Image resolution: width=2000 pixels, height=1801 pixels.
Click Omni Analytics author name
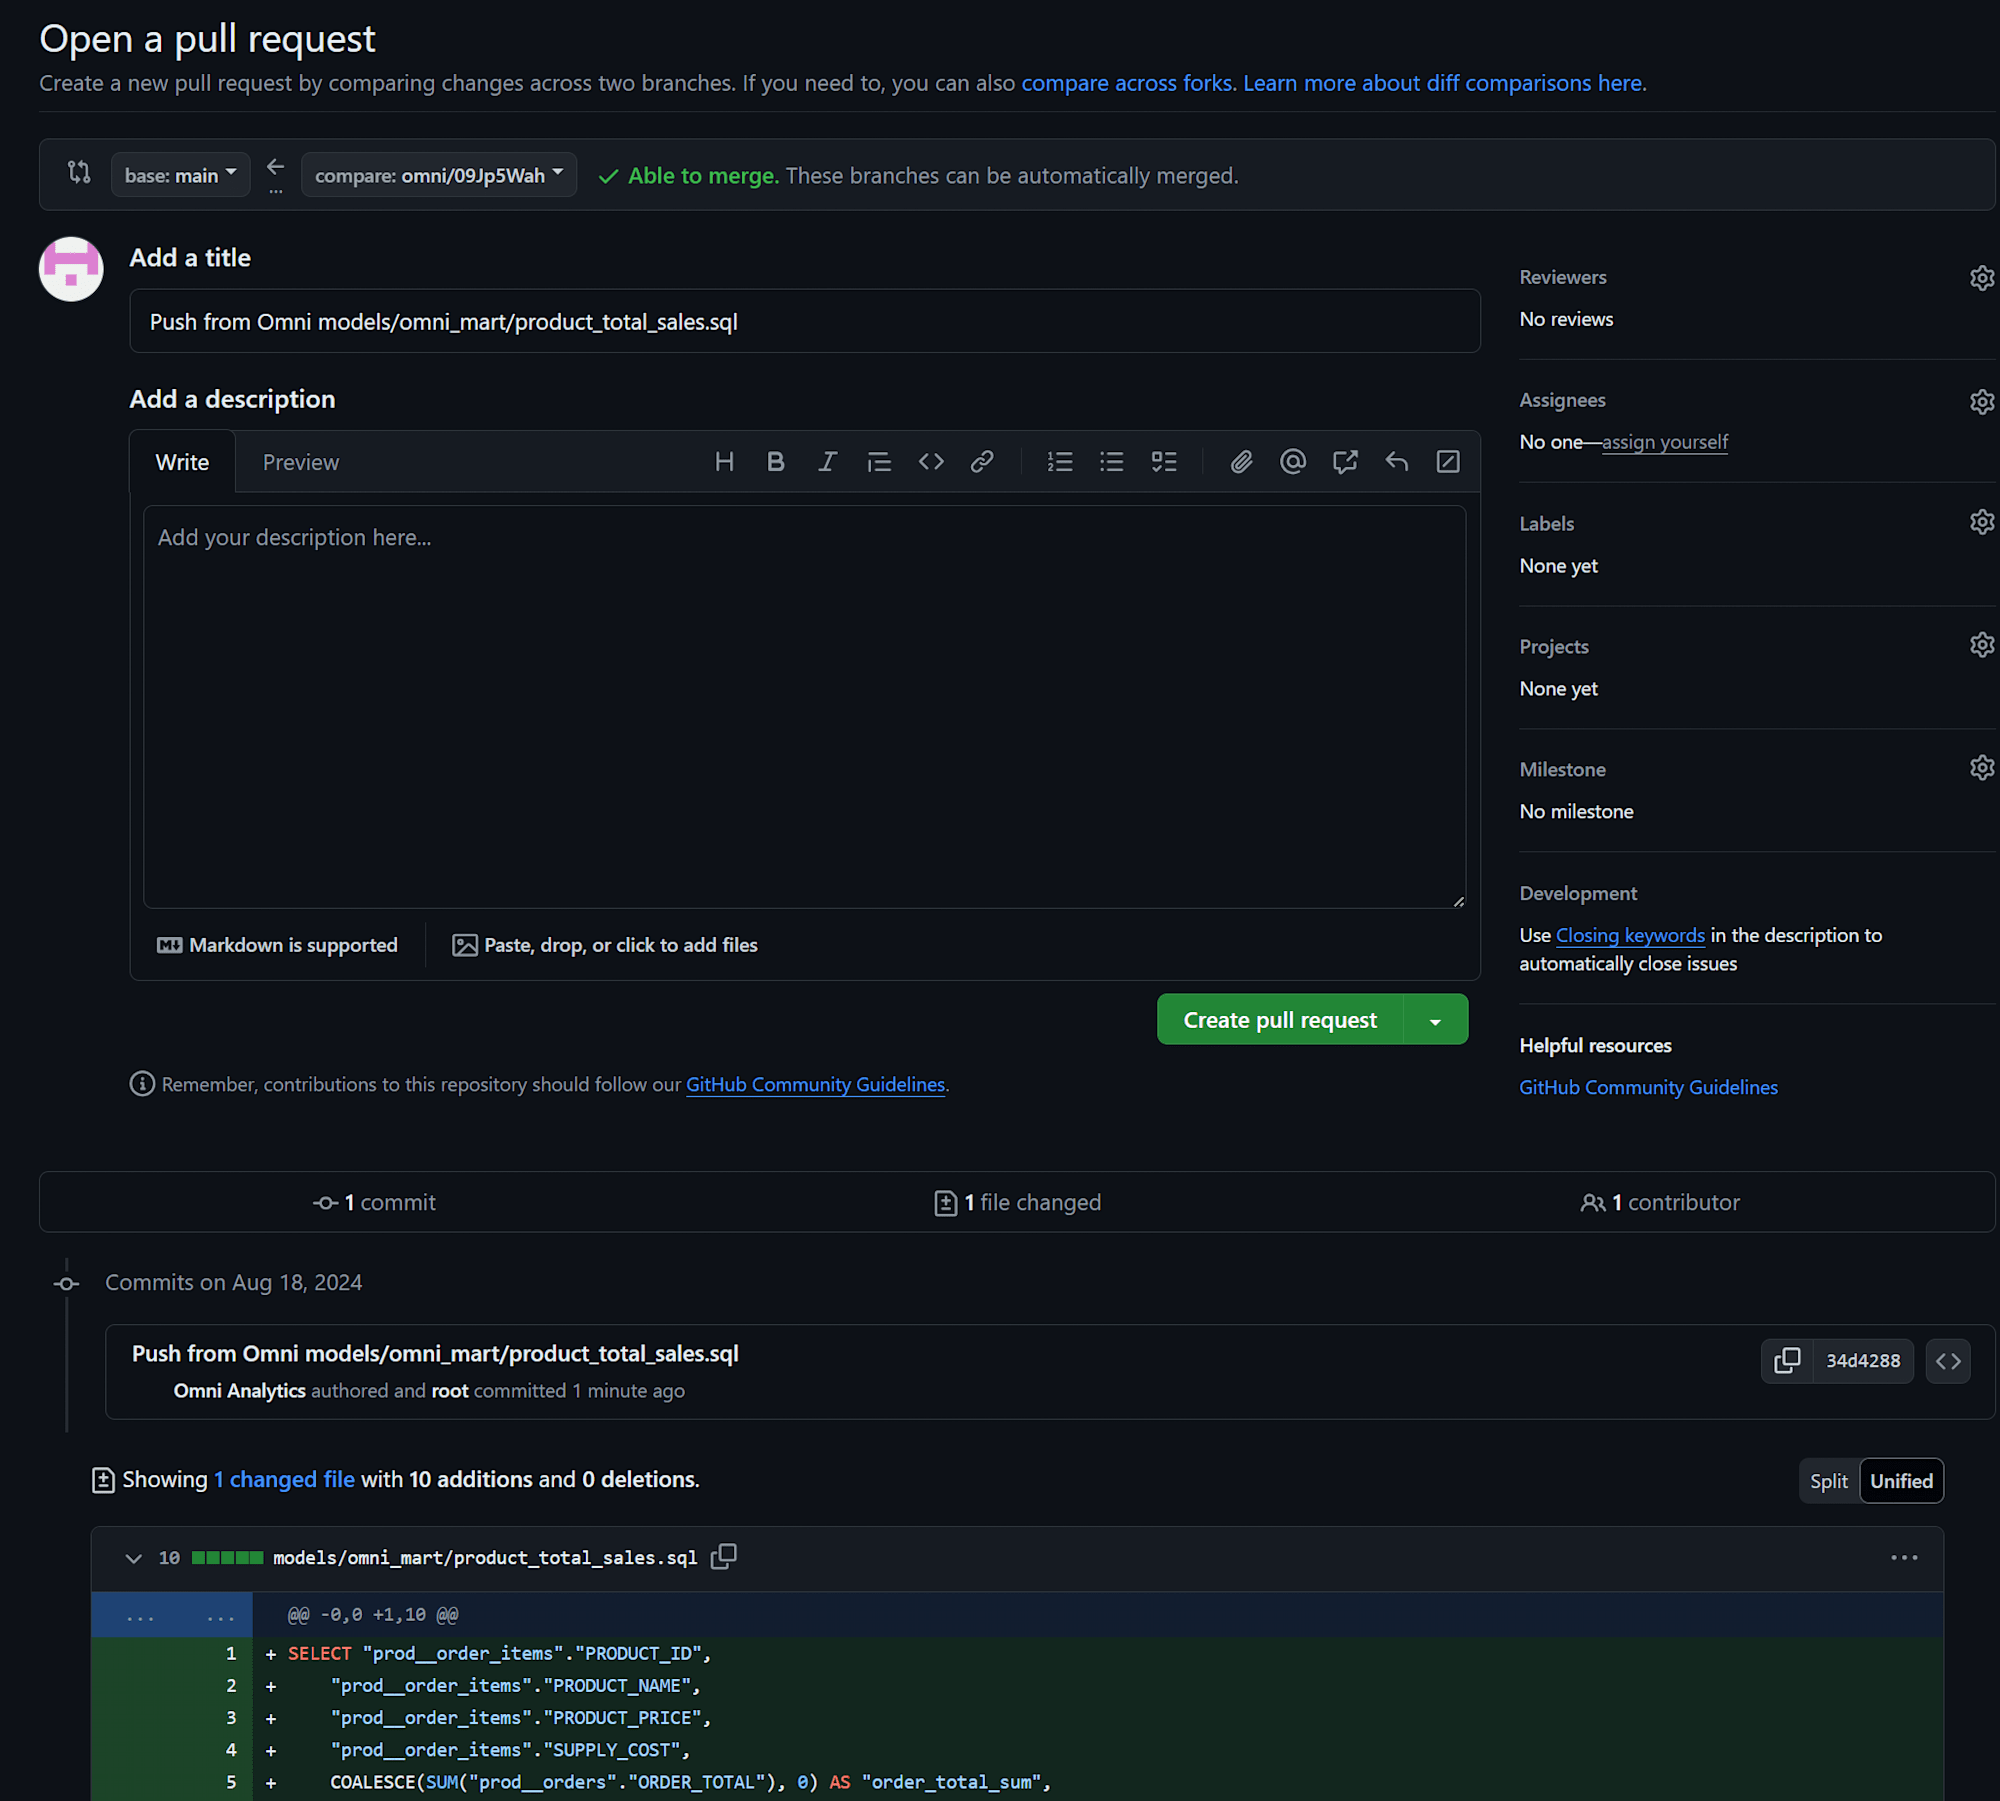pos(239,1391)
